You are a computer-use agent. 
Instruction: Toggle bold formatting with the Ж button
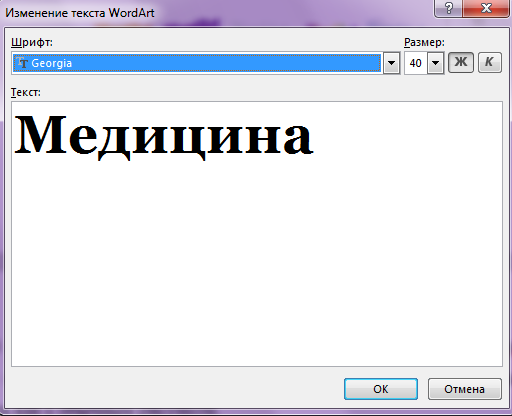click(461, 62)
